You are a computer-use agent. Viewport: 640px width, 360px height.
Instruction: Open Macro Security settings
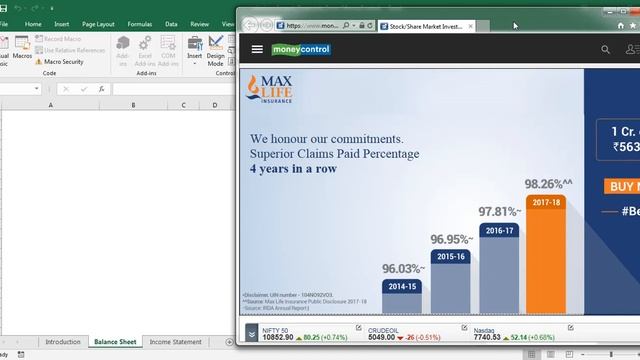pos(60,62)
